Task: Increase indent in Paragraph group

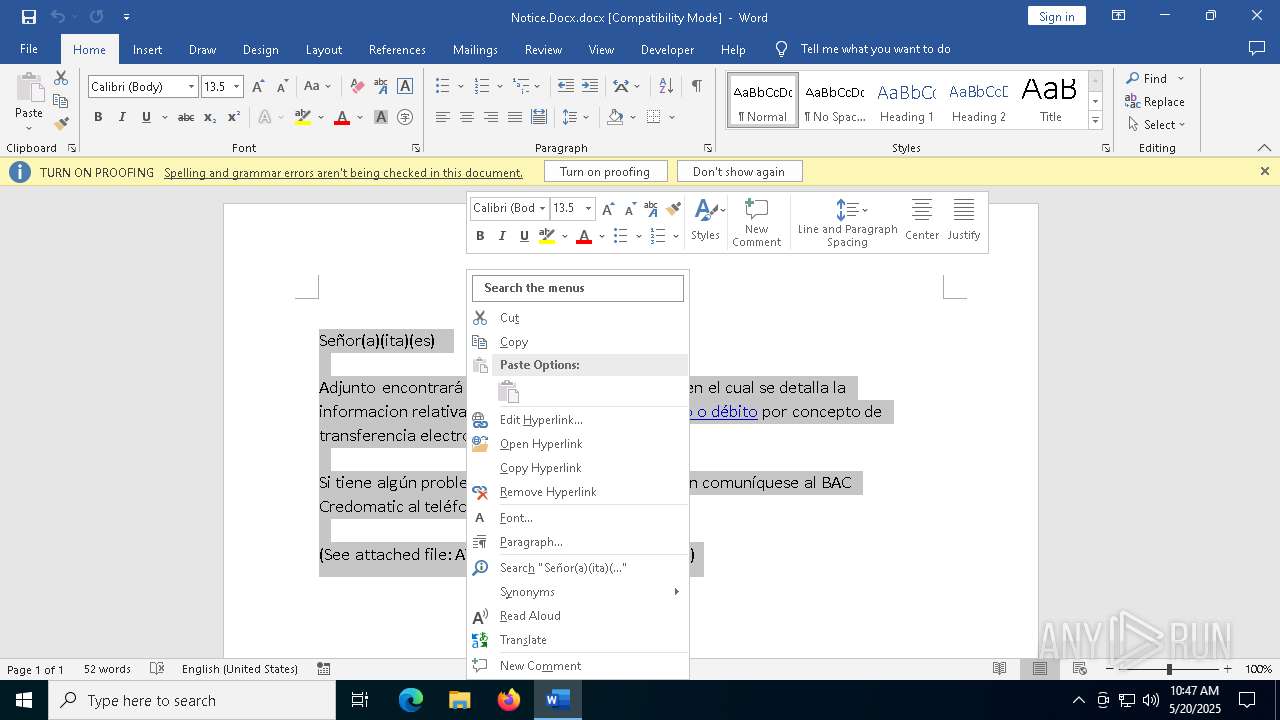Action: coord(590,87)
